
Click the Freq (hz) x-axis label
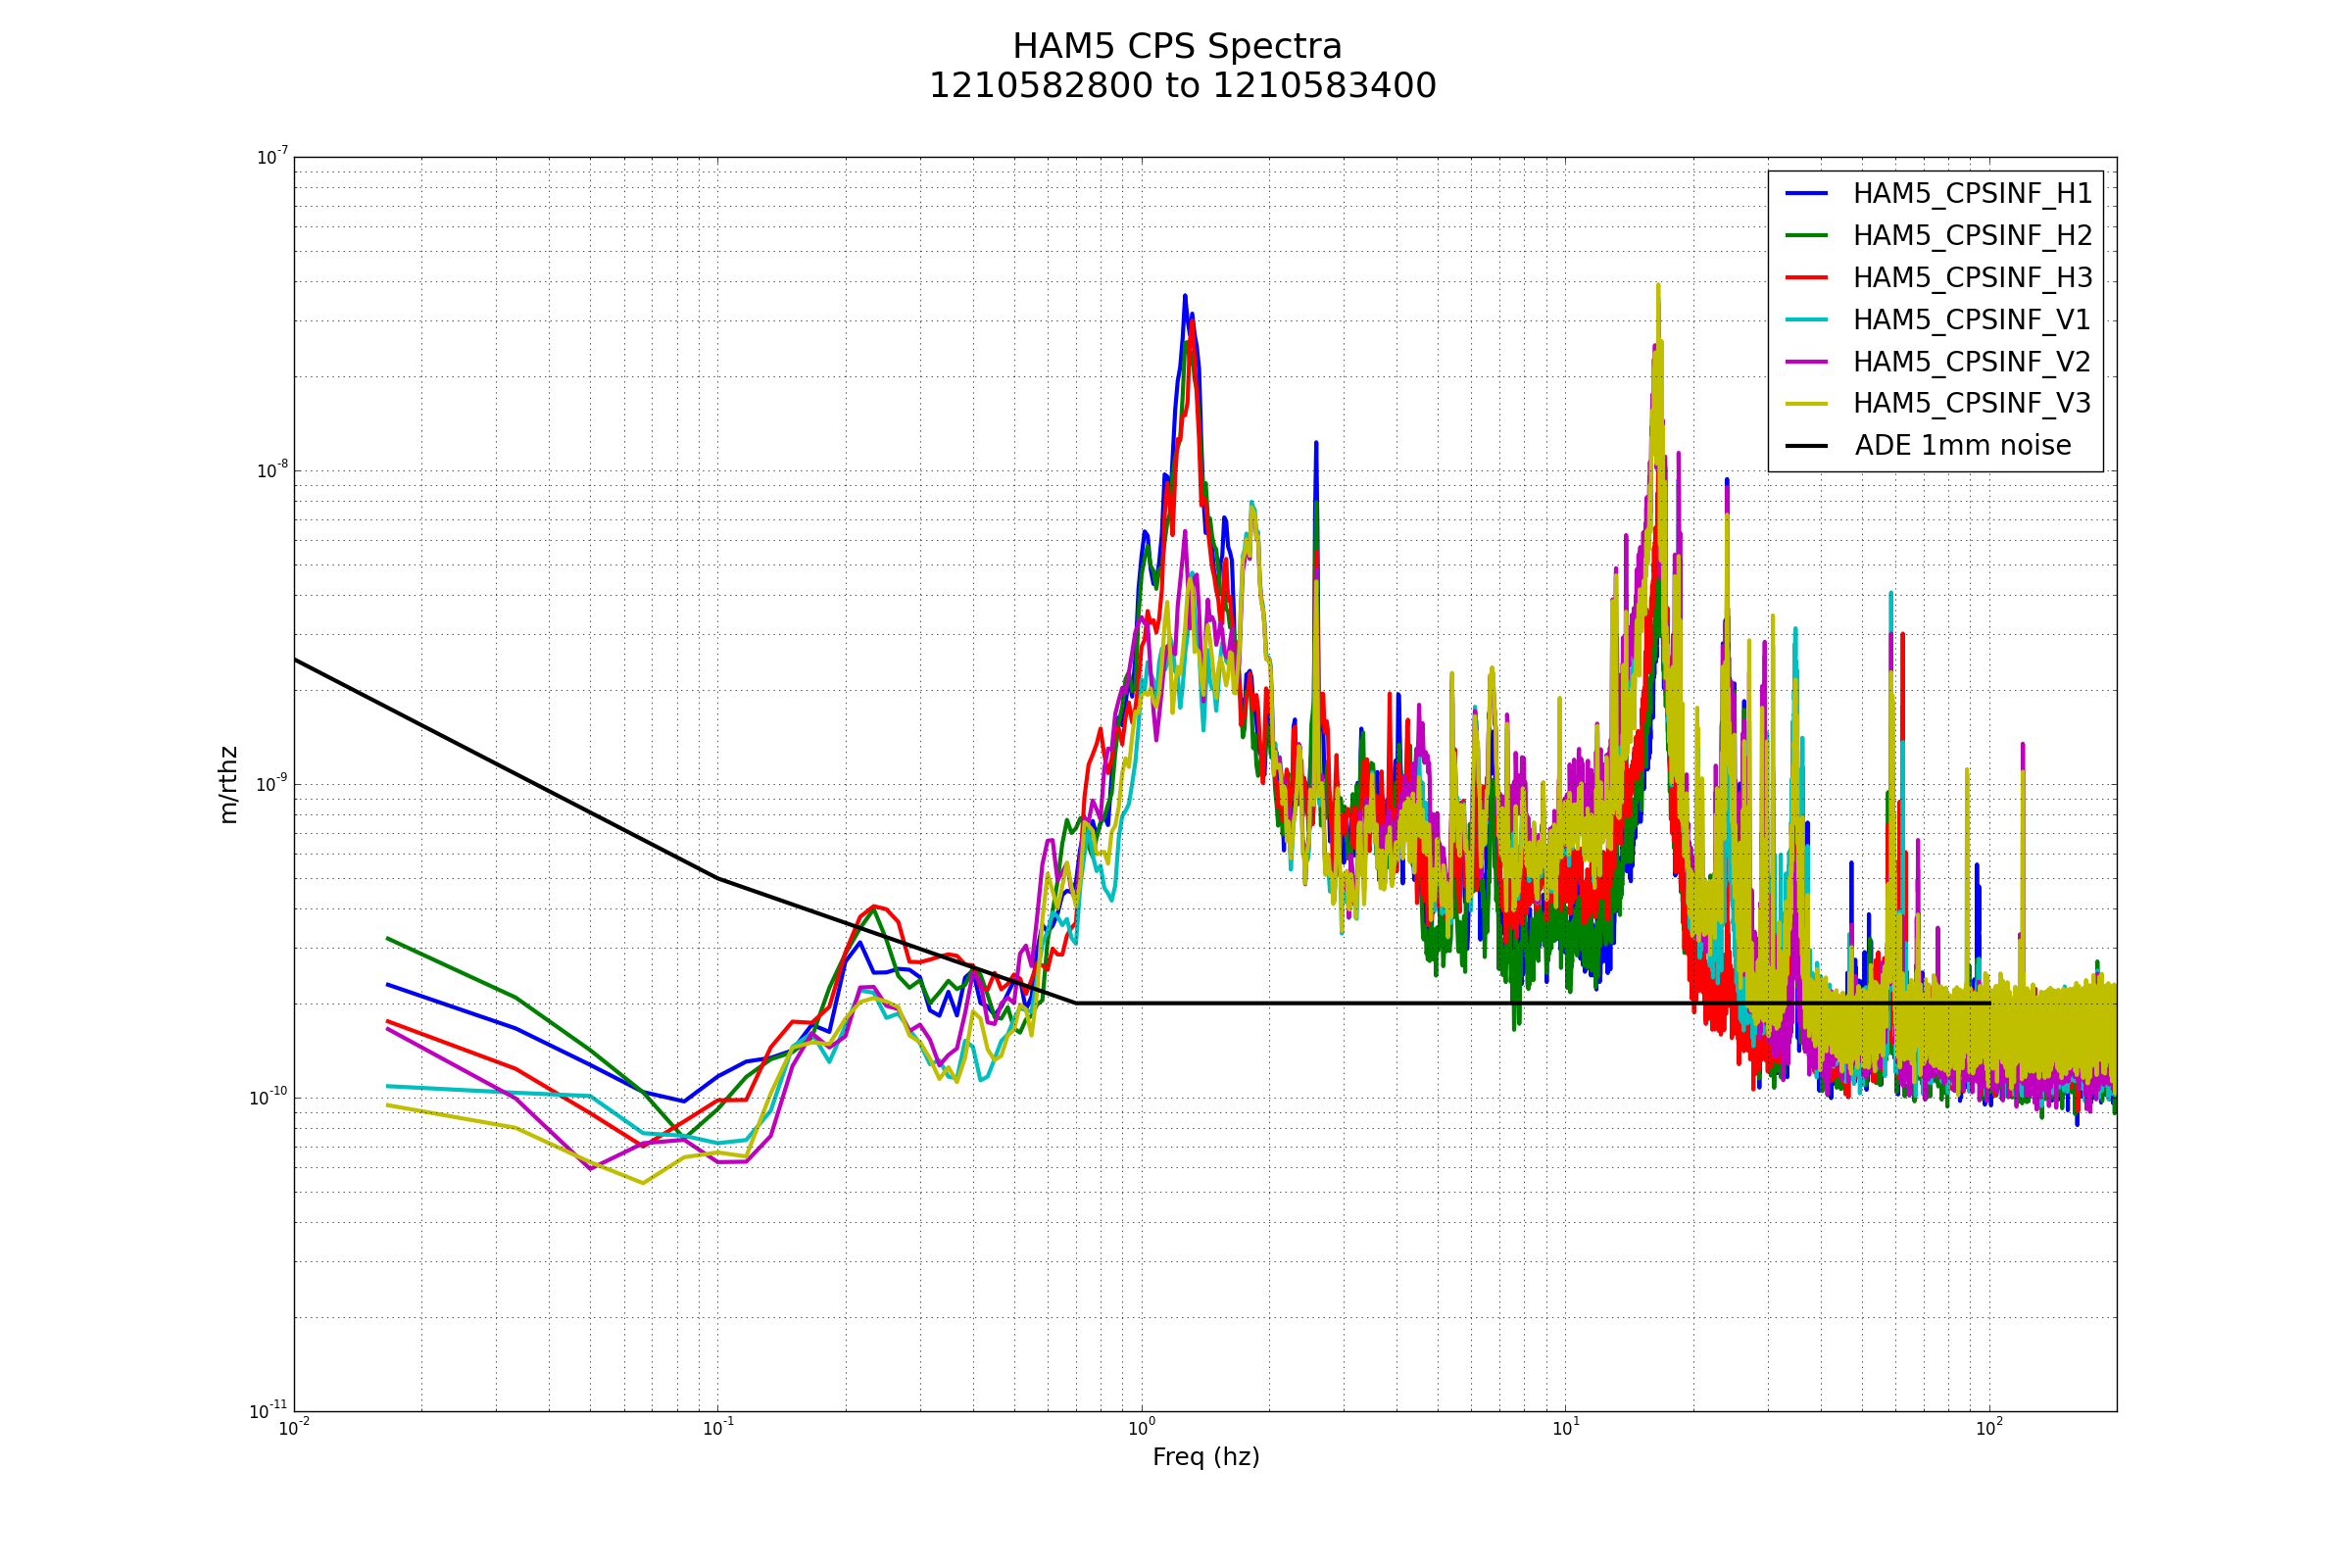(x=1206, y=1457)
